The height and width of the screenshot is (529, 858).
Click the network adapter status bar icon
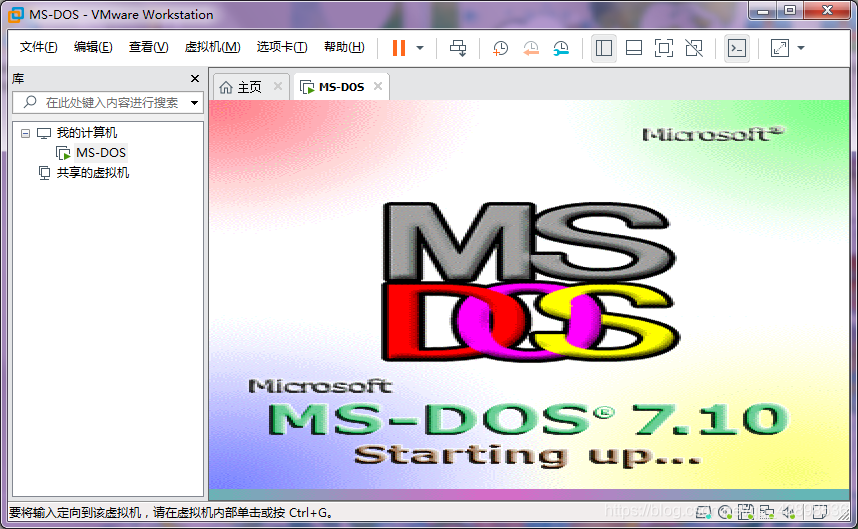767,512
